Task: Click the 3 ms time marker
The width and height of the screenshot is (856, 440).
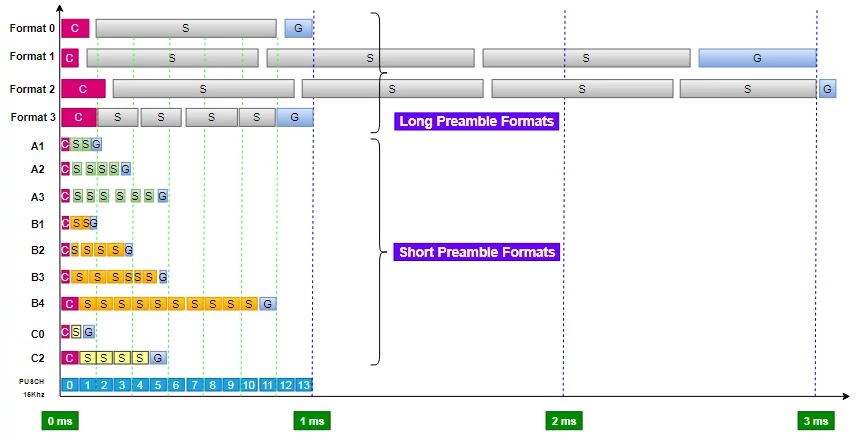Action: click(815, 420)
